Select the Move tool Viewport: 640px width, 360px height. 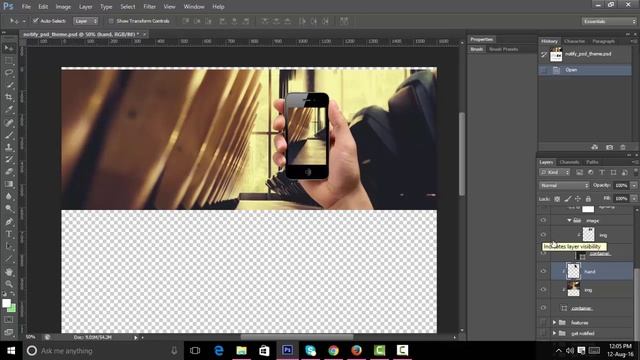(9, 48)
